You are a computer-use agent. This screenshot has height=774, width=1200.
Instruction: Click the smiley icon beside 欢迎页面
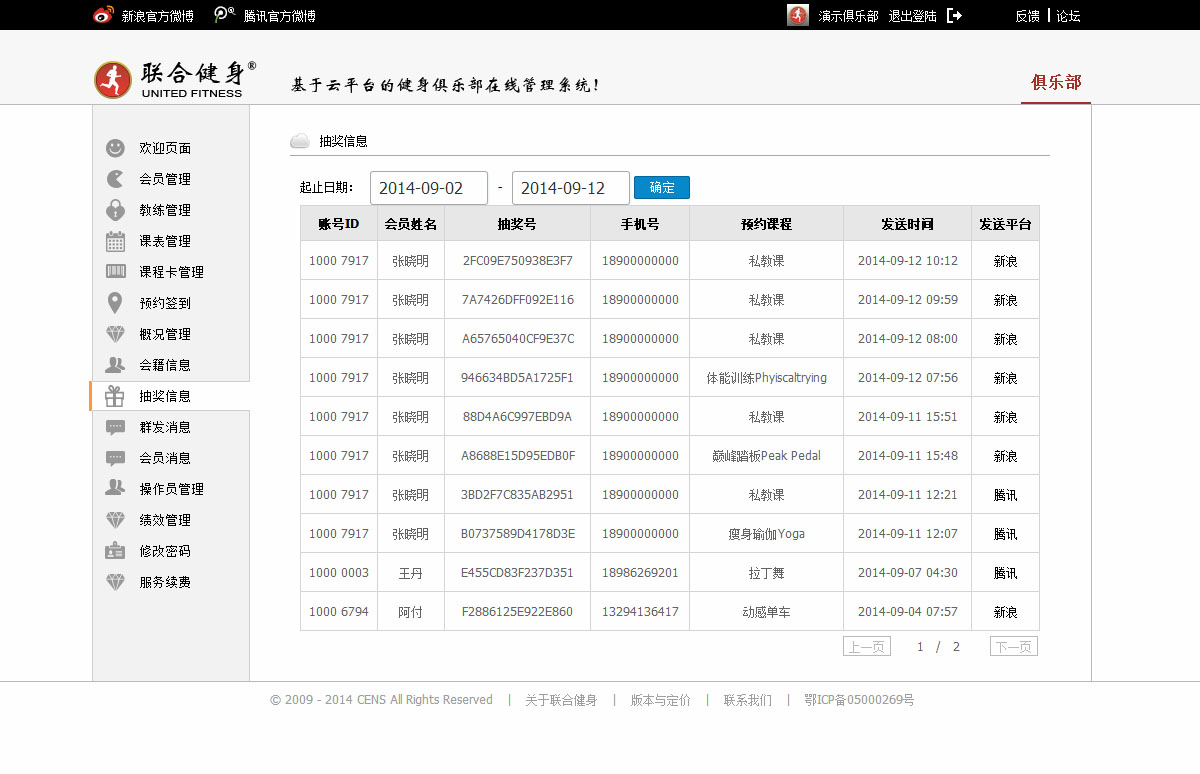point(115,148)
